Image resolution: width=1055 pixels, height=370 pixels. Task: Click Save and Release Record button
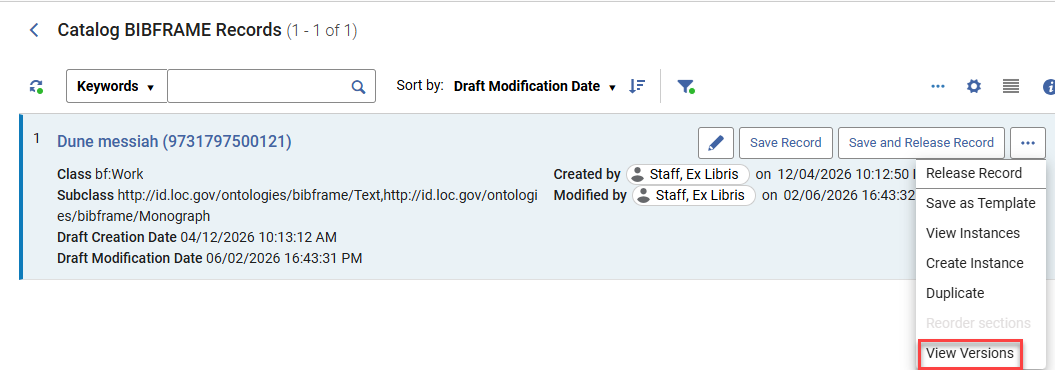921,143
